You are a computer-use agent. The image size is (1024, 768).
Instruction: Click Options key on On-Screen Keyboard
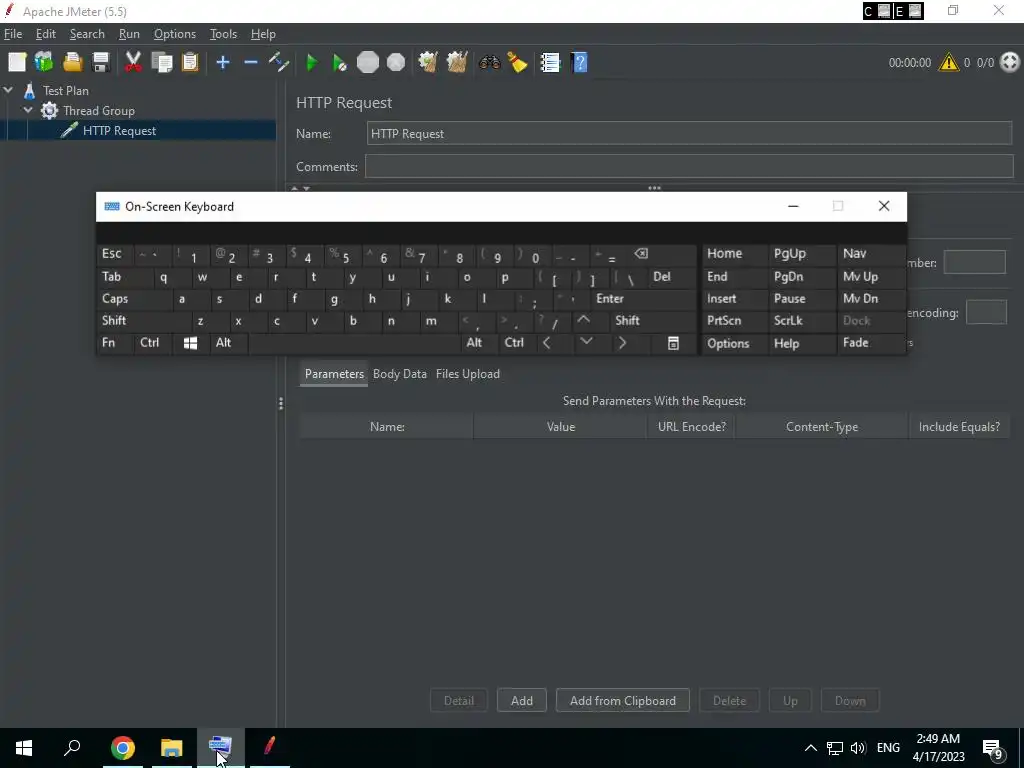tap(734, 343)
